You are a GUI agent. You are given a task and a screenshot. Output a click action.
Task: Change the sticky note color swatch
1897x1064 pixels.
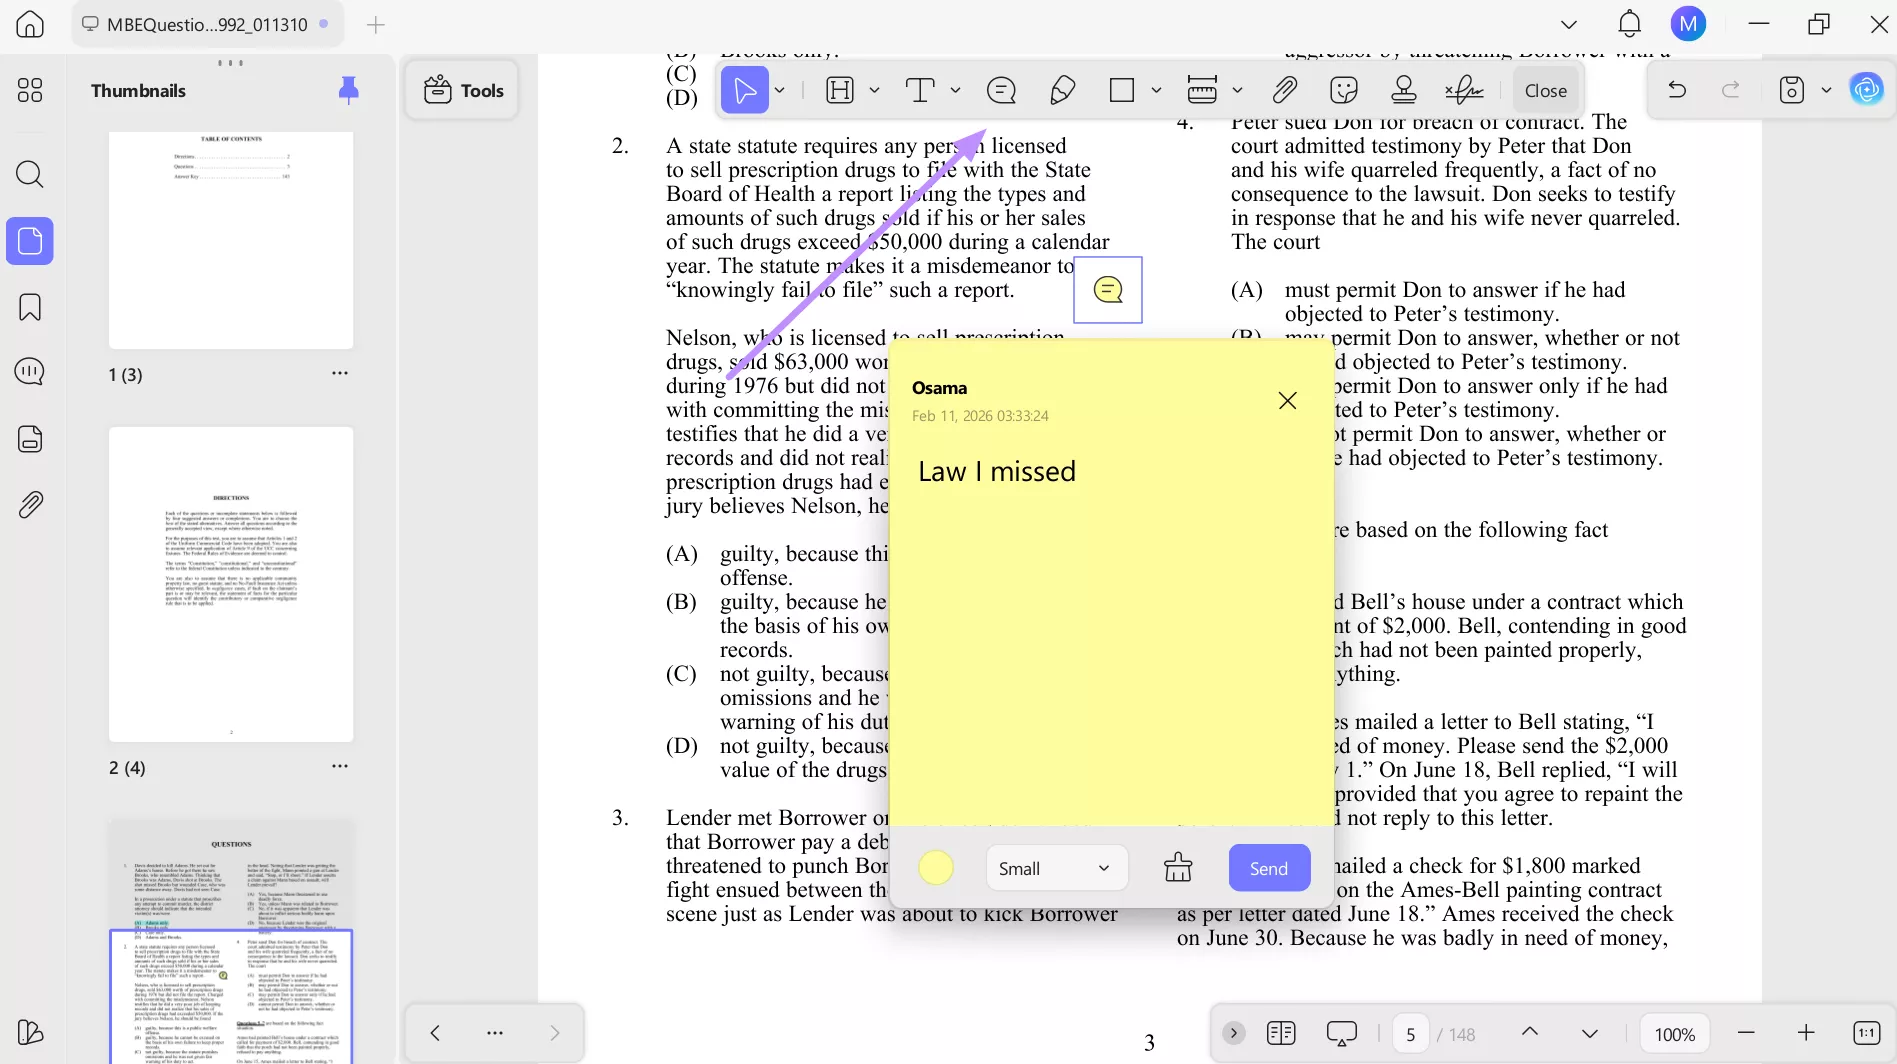(936, 867)
